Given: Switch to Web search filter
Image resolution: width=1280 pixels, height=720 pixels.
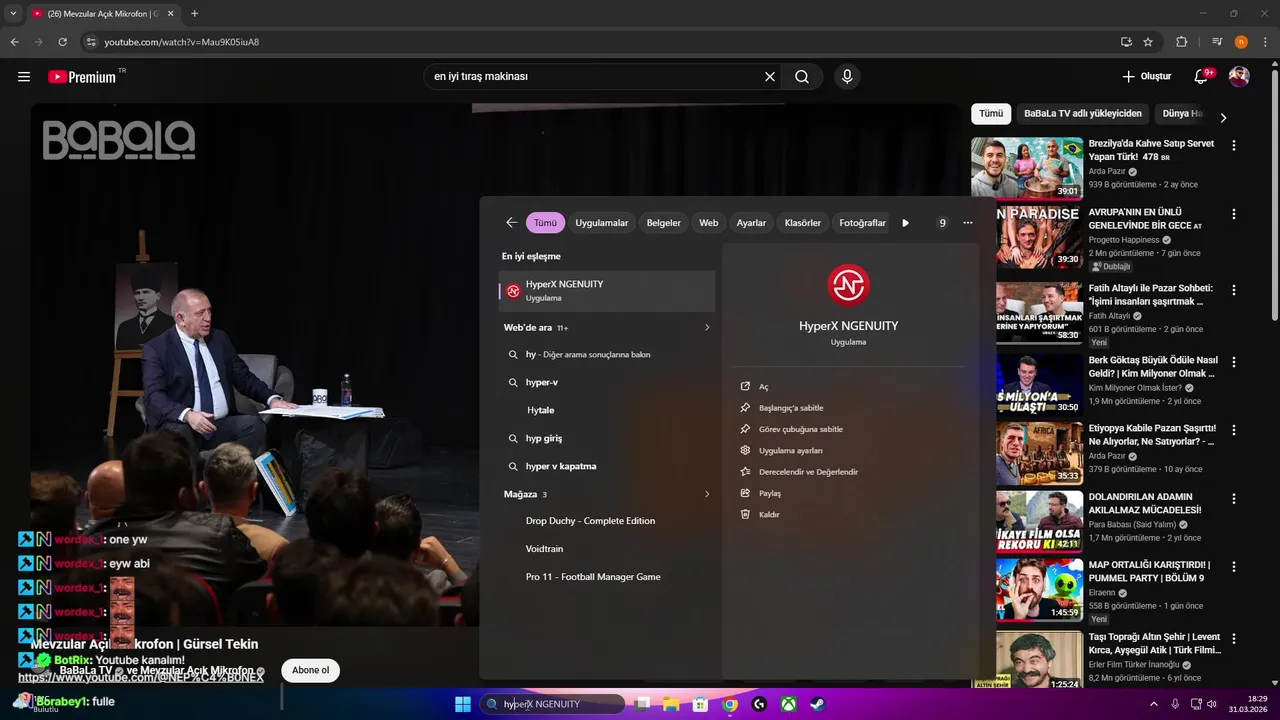Looking at the screenshot, I should pyautogui.click(x=709, y=223).
